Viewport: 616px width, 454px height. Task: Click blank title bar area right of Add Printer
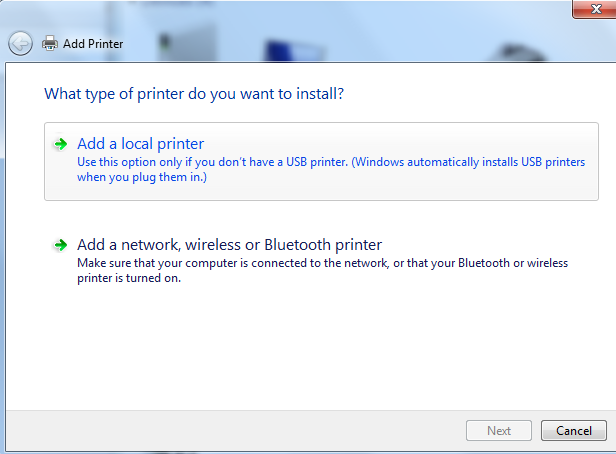[x=350, y=44]
